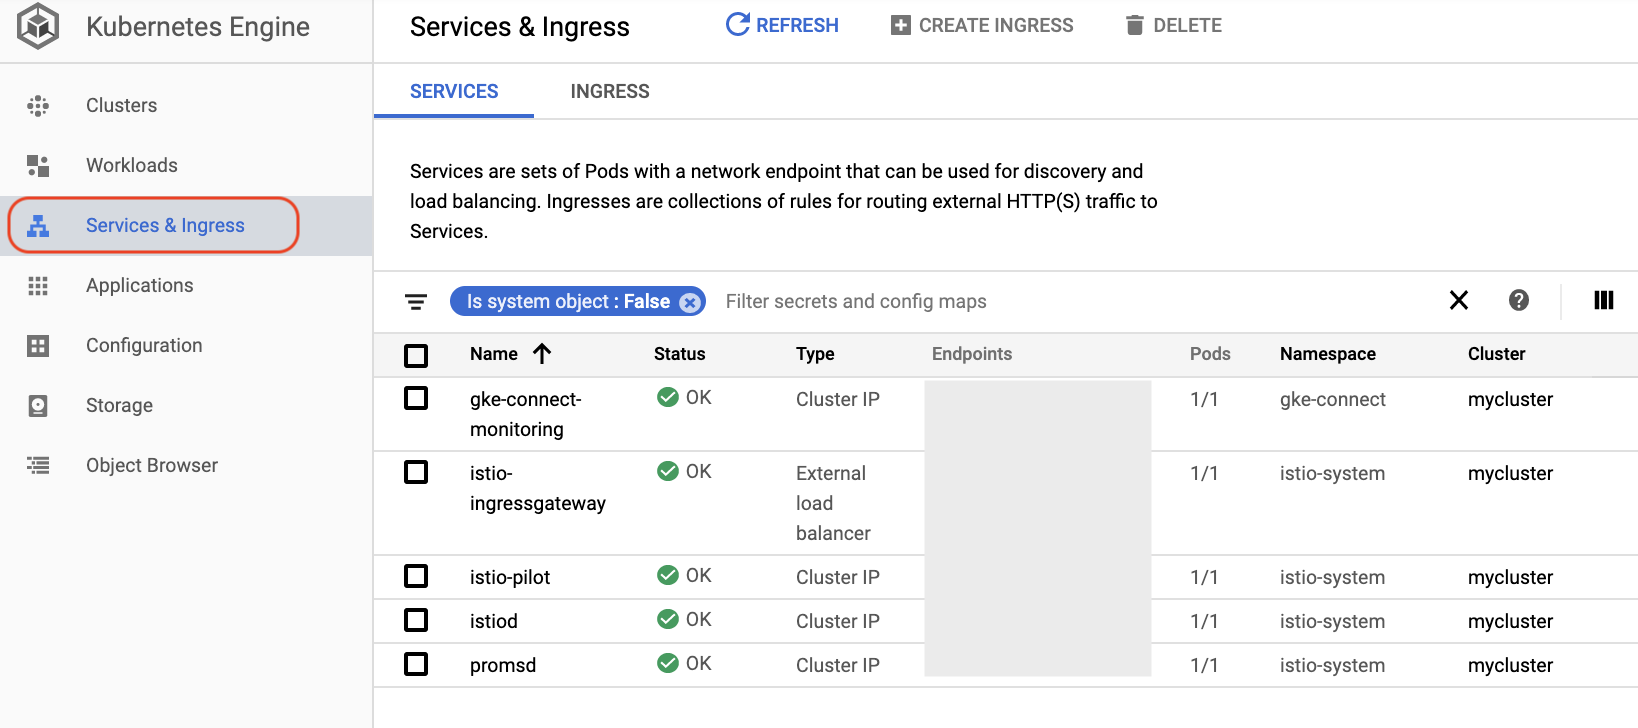Click the Refresh button
This screenshot has height=728, width=1638.
(x=782, y=26)
